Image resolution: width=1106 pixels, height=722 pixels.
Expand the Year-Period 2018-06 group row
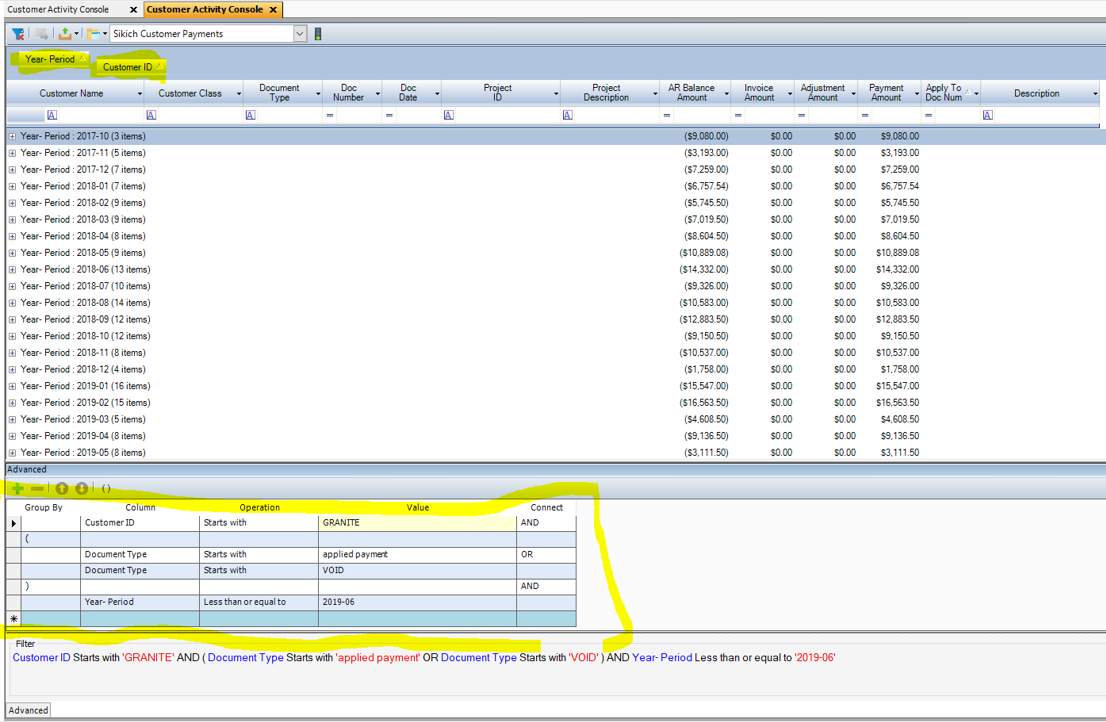click(x=12, y=269)
